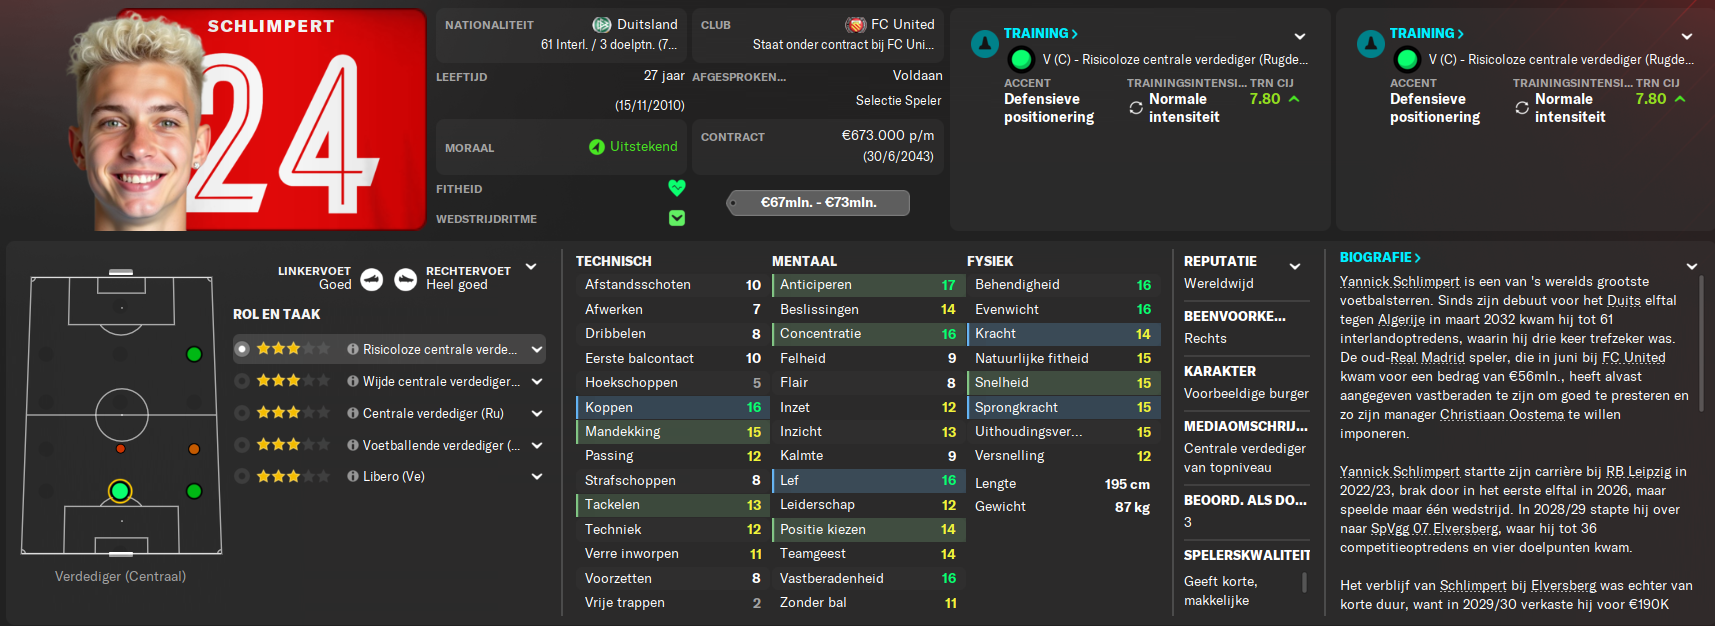Click the green heart fitness icon

coord(677,187)
